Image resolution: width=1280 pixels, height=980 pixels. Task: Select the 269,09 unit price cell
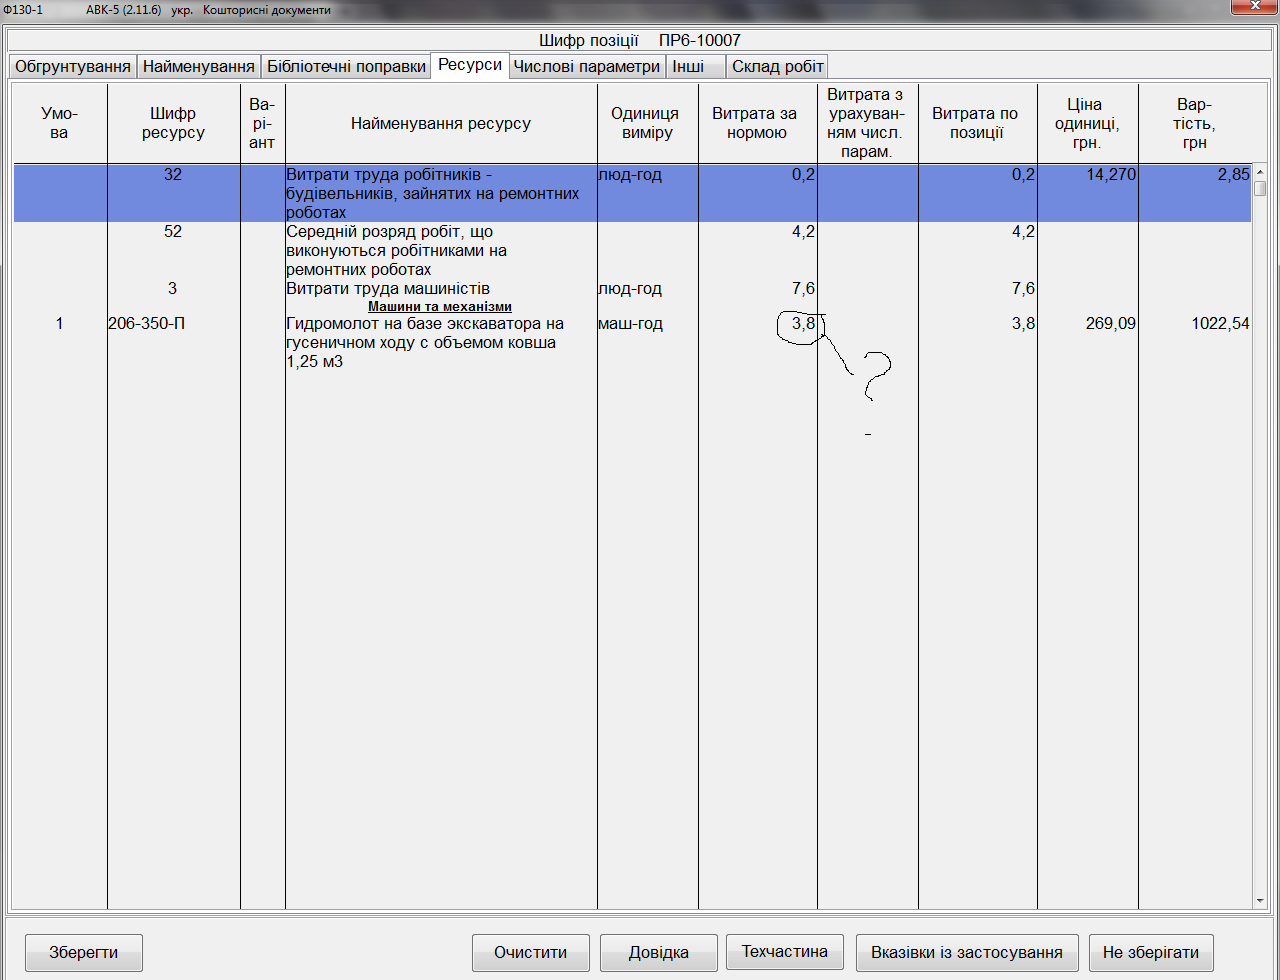click(1110, 324)
